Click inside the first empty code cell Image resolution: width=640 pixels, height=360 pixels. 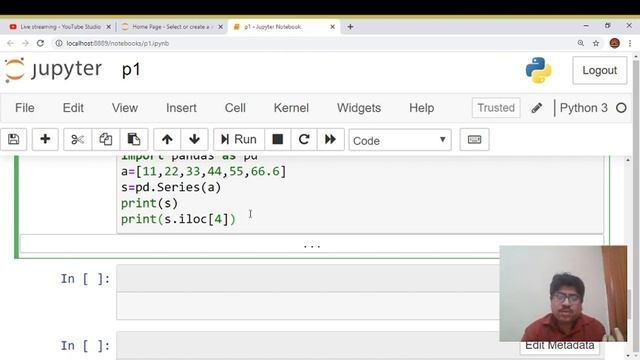point(308,278)
